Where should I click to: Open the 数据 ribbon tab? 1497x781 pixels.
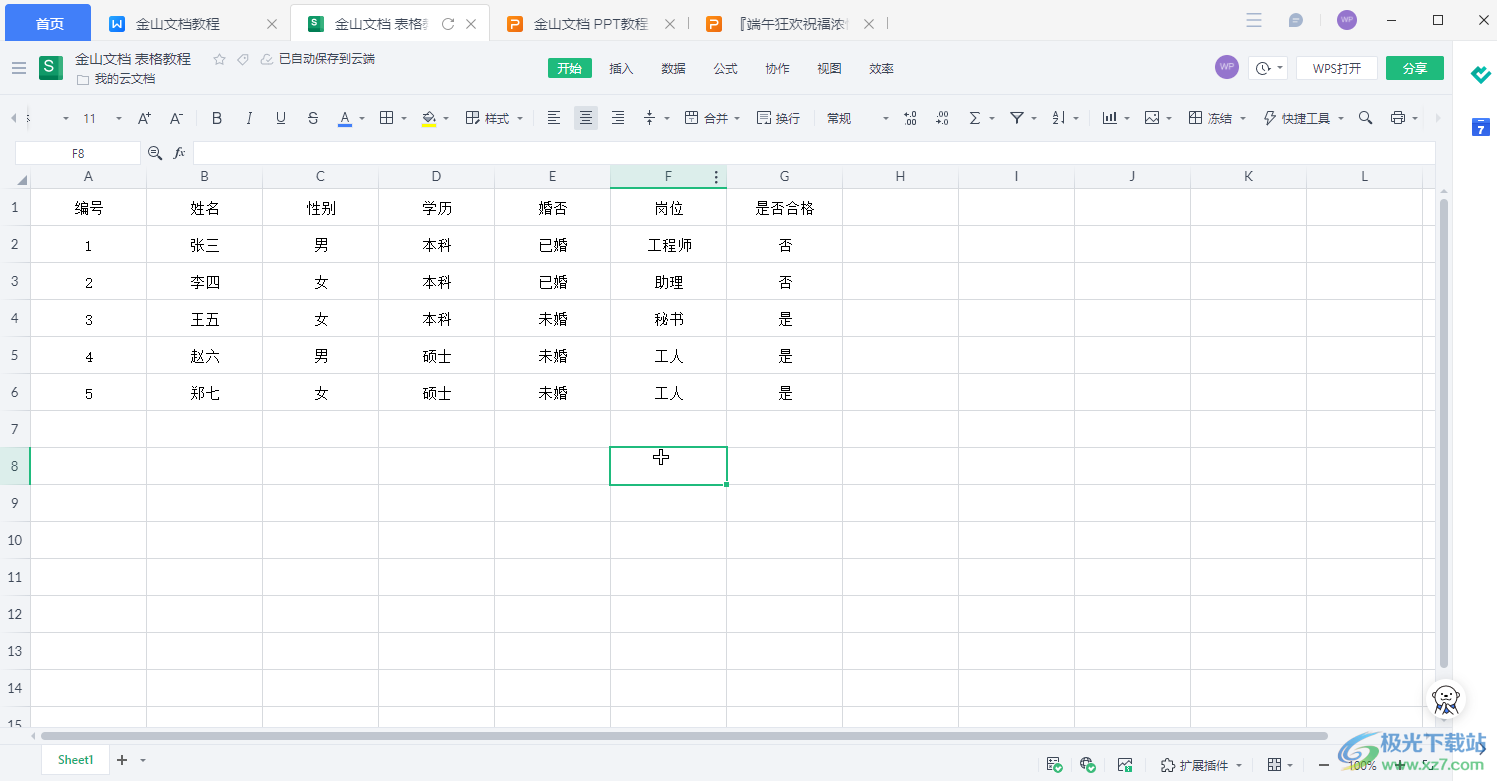pyautogui.click(x=674, y=68)
